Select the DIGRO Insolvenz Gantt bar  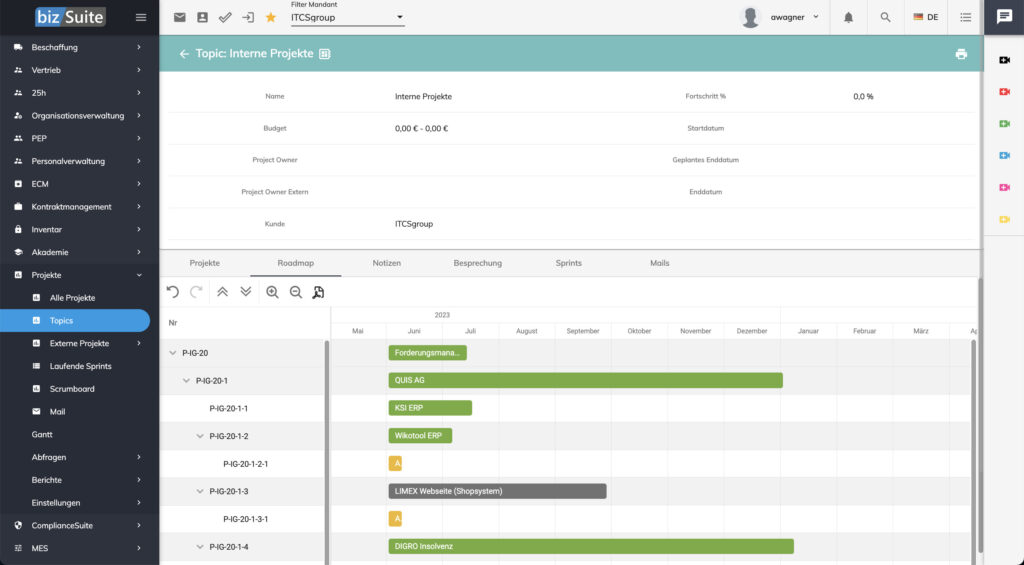tap(591, 546)
